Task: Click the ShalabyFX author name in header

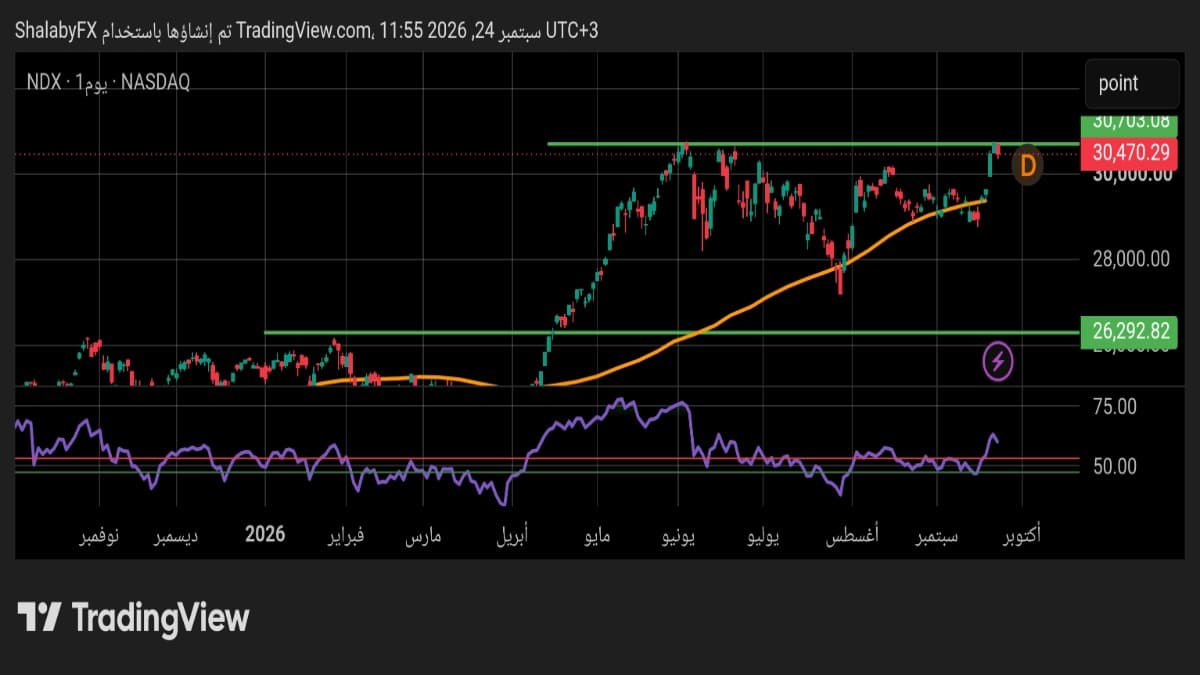Action: (x=56, y=31)
